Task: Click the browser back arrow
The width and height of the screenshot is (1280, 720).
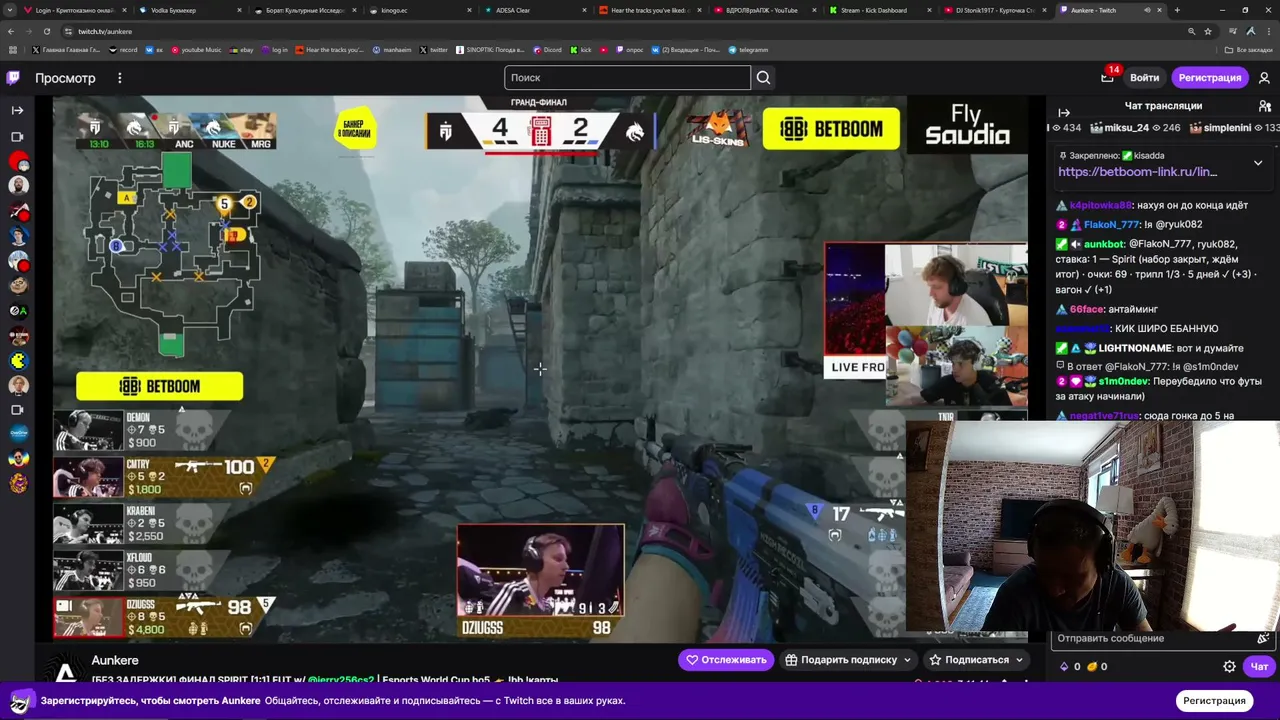Action: click(12, 31)
